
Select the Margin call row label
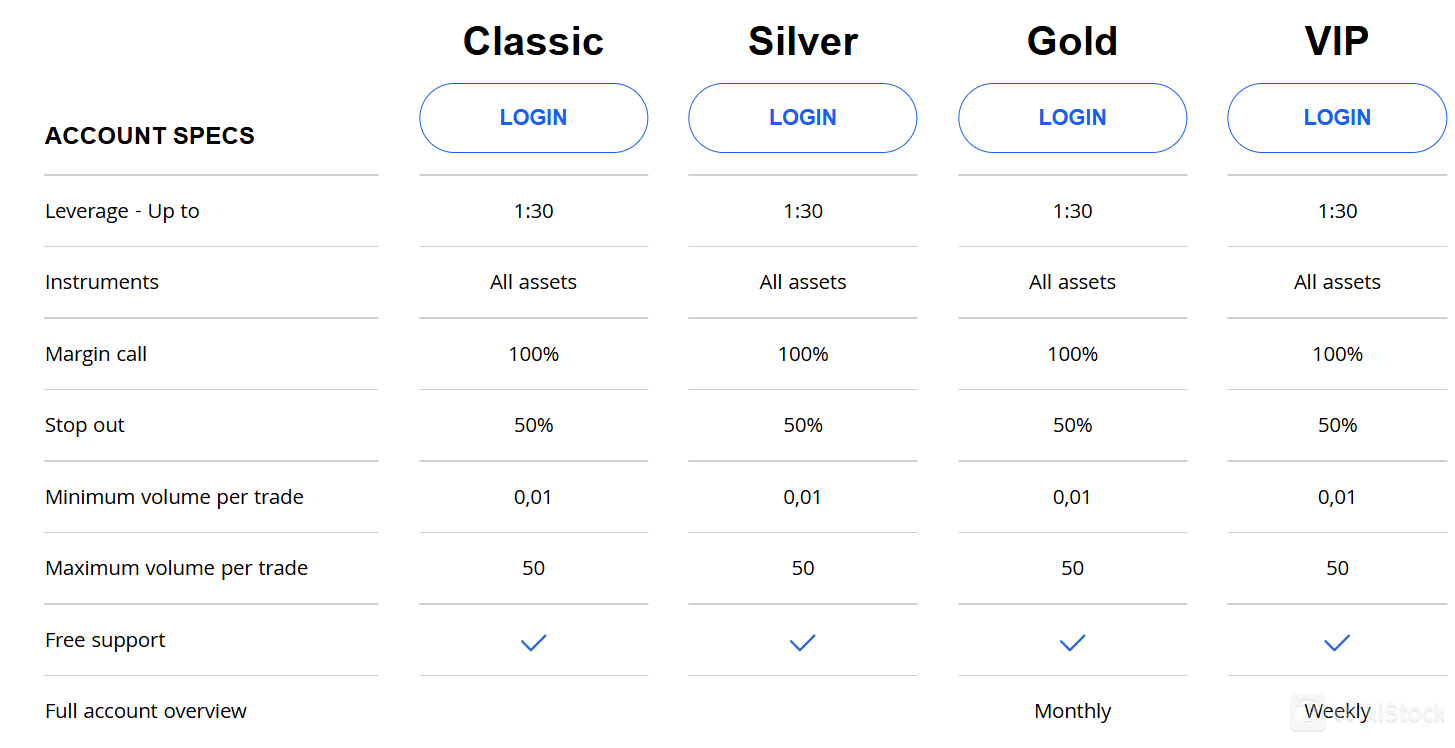click(95, 353)
